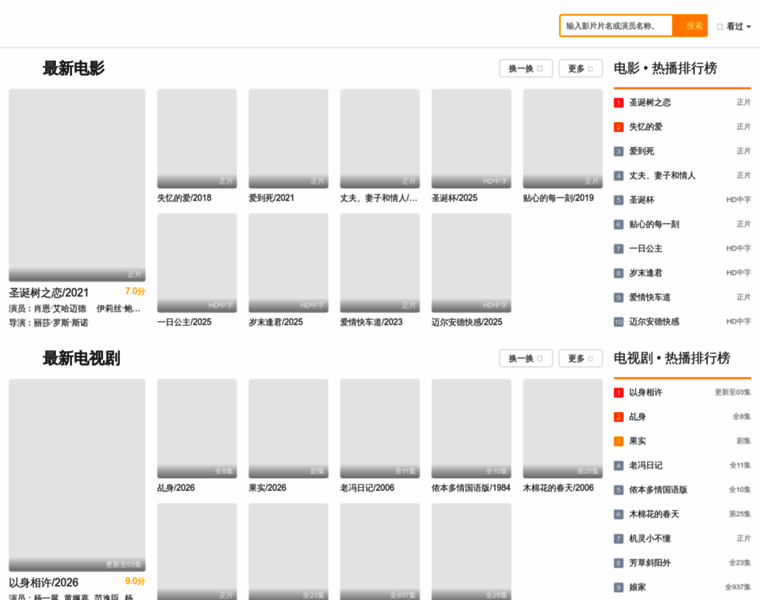The height and width of the screenshot is (600, 760).
Task: Select 圣诞树之恋 in the movie ranking list
Action: 682,102
